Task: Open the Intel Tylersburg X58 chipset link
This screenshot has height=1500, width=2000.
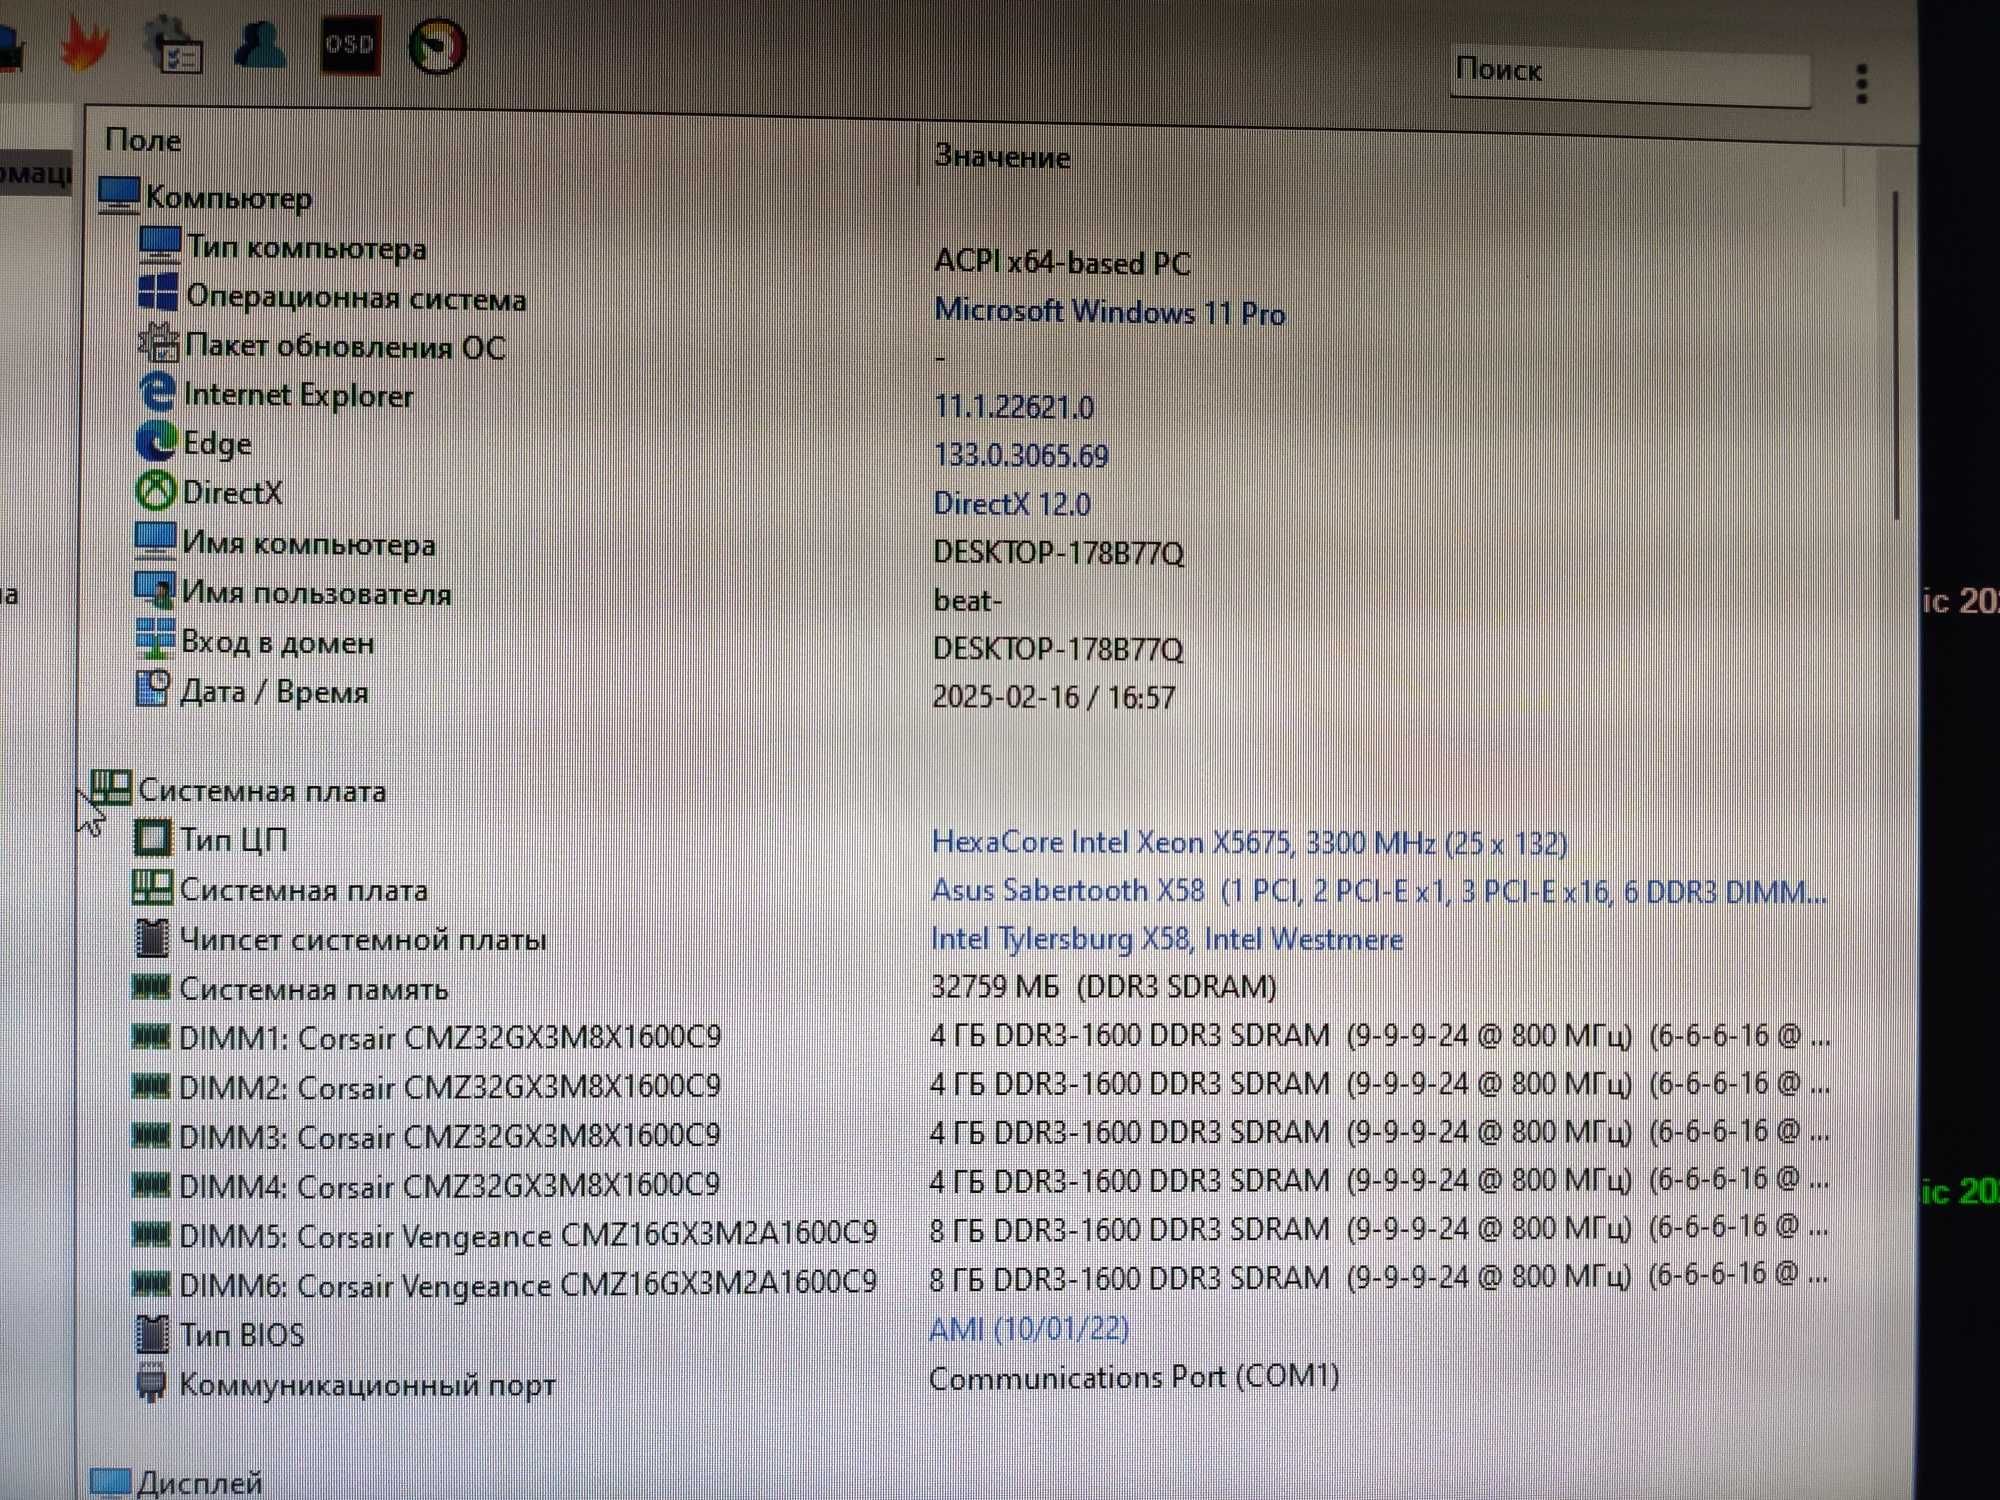Action: click(1167, 939)
